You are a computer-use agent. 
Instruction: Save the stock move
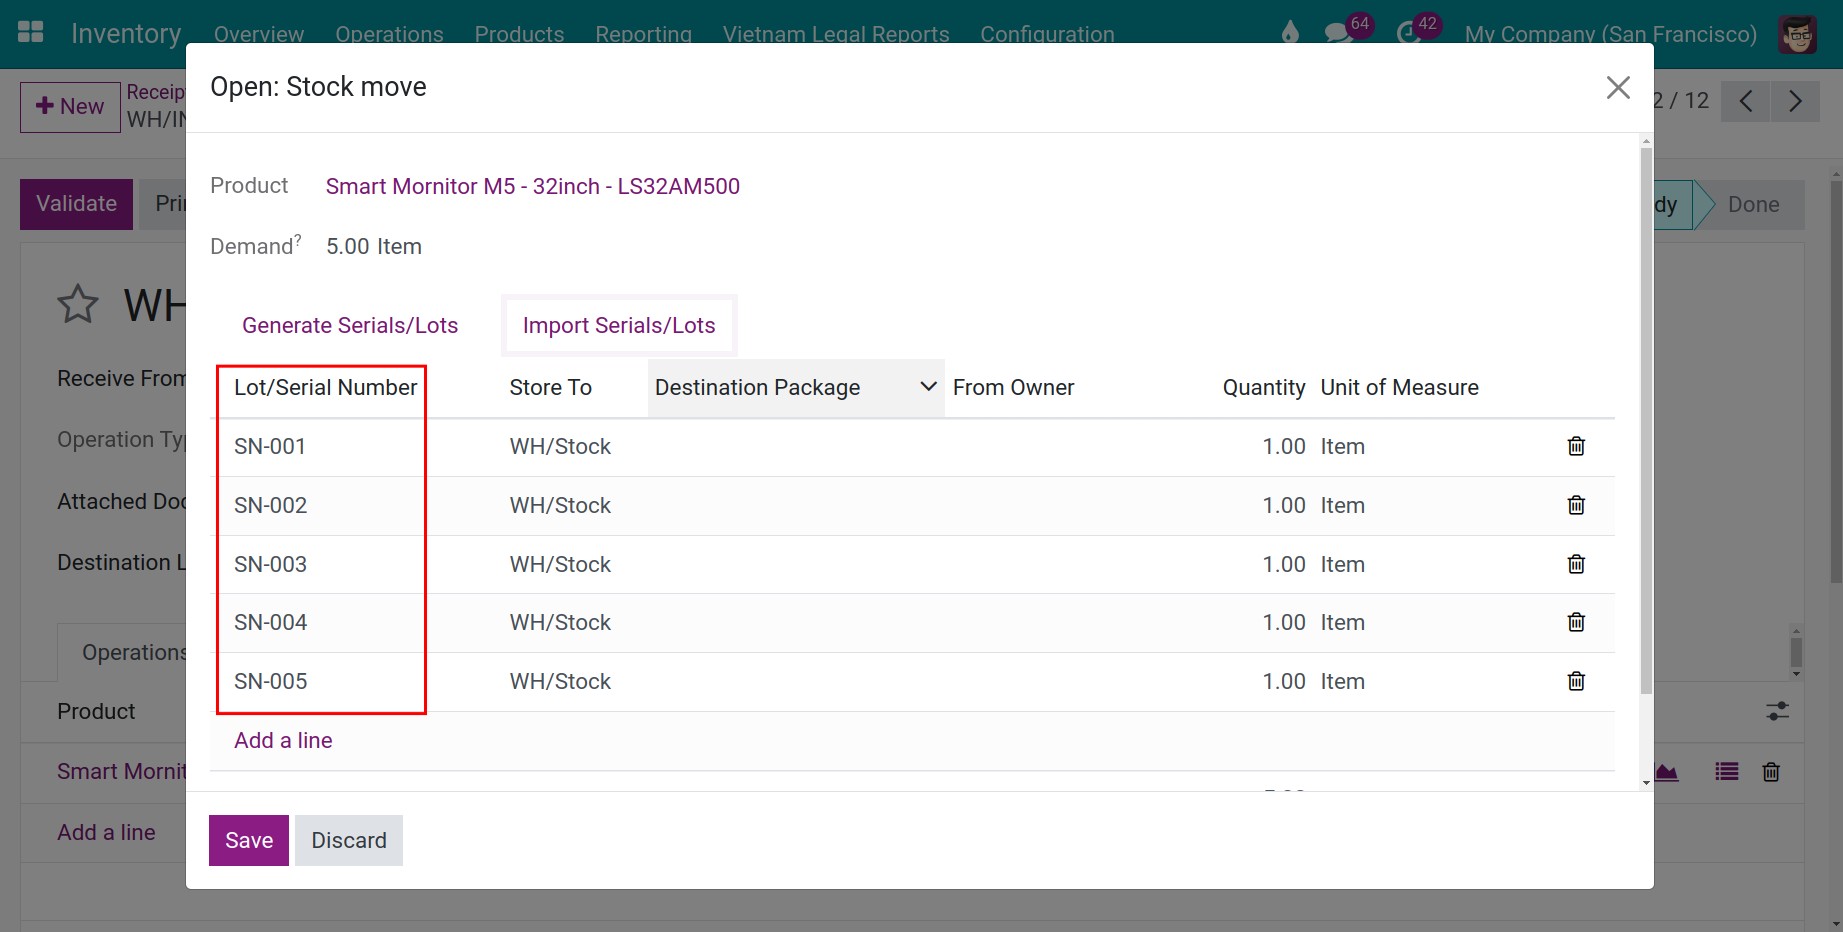click(x=249, y=840)
